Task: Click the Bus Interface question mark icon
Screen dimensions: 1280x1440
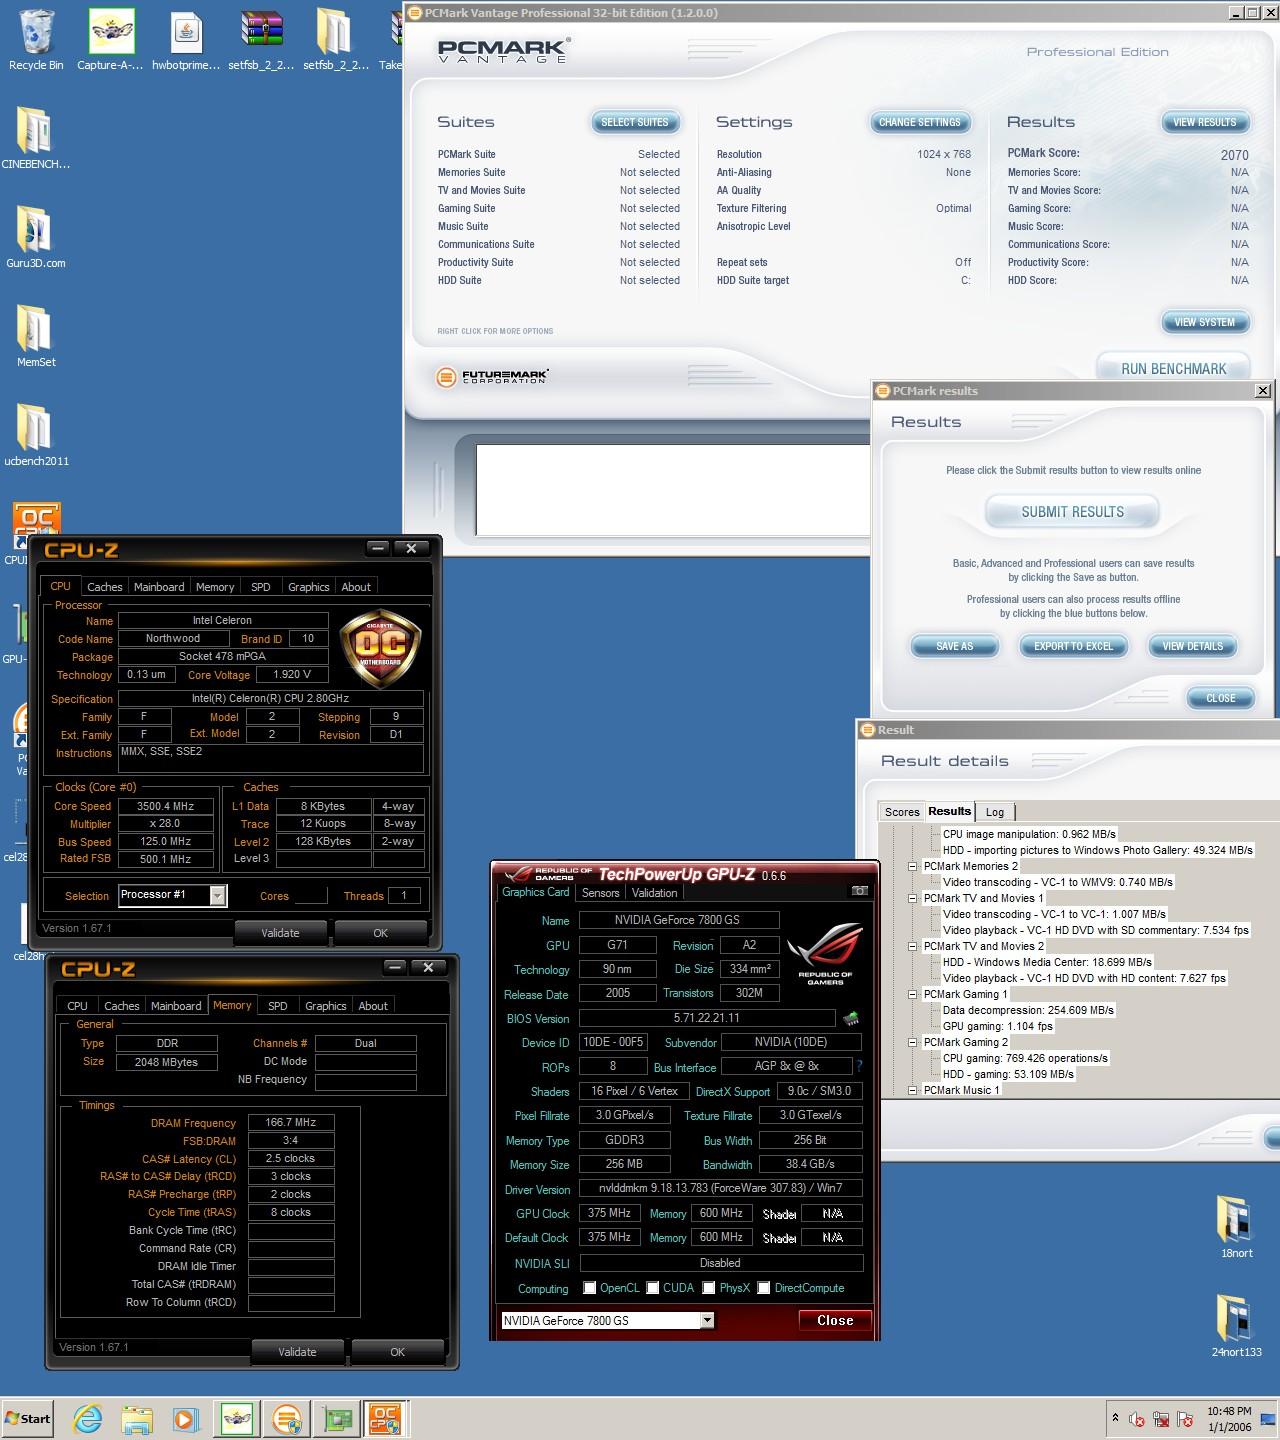Action: (x=859, y=1066)
